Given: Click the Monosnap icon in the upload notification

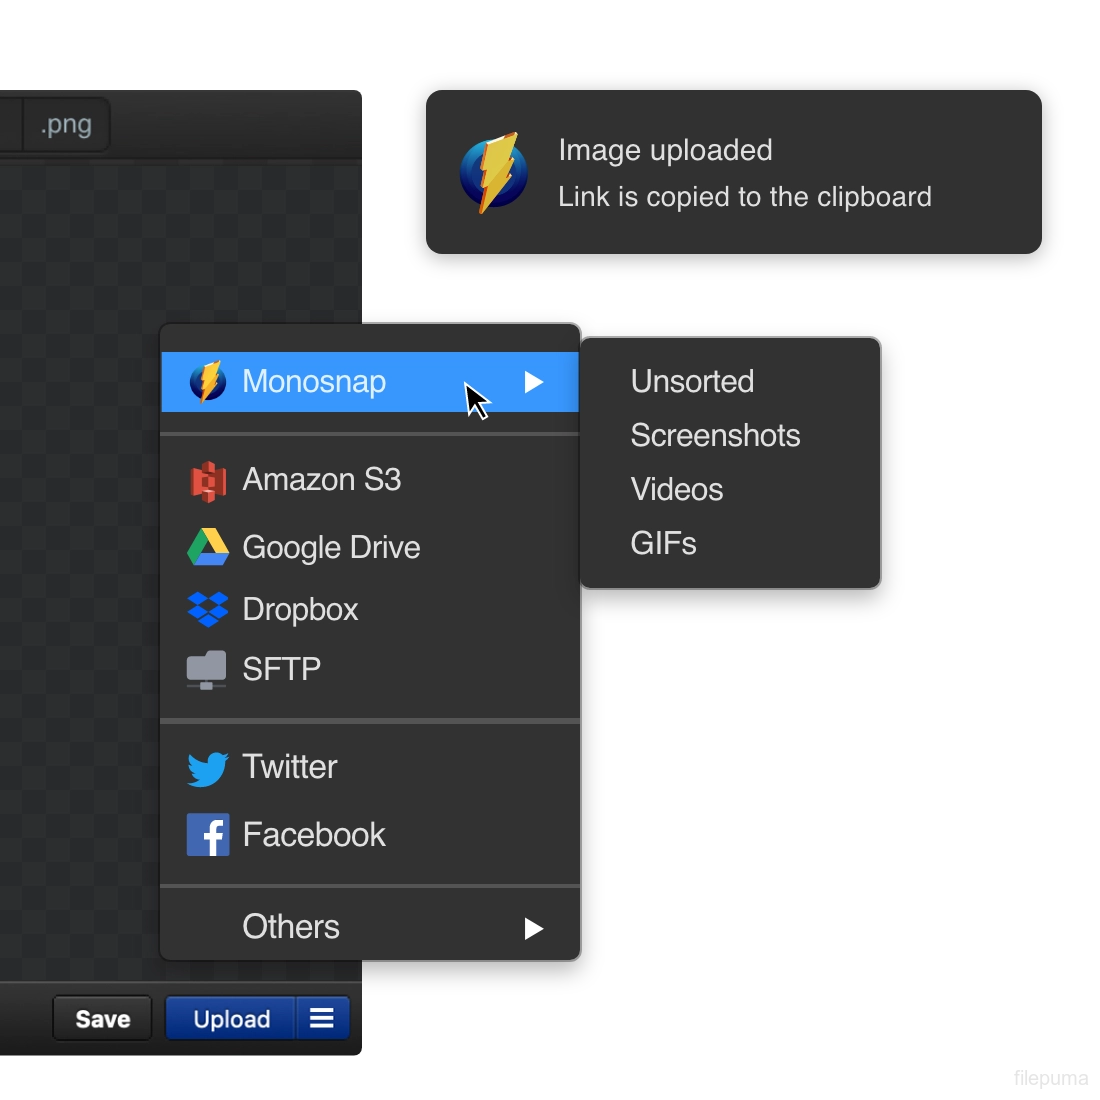Looking at the screenshot, I should click(494, 173).
